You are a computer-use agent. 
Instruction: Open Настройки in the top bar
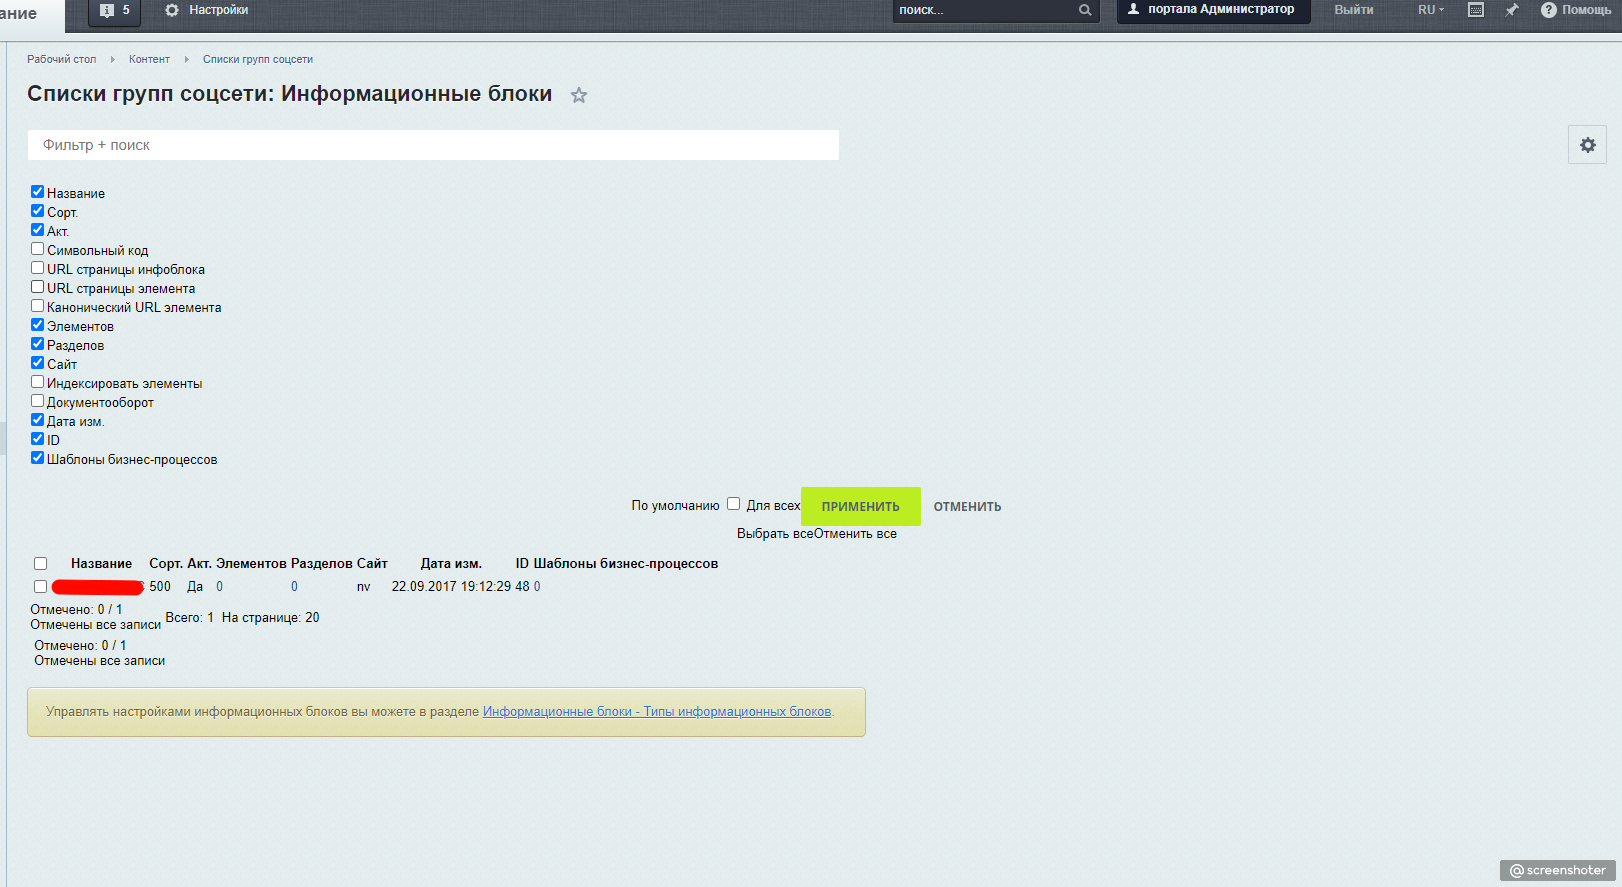coord(207,10)
